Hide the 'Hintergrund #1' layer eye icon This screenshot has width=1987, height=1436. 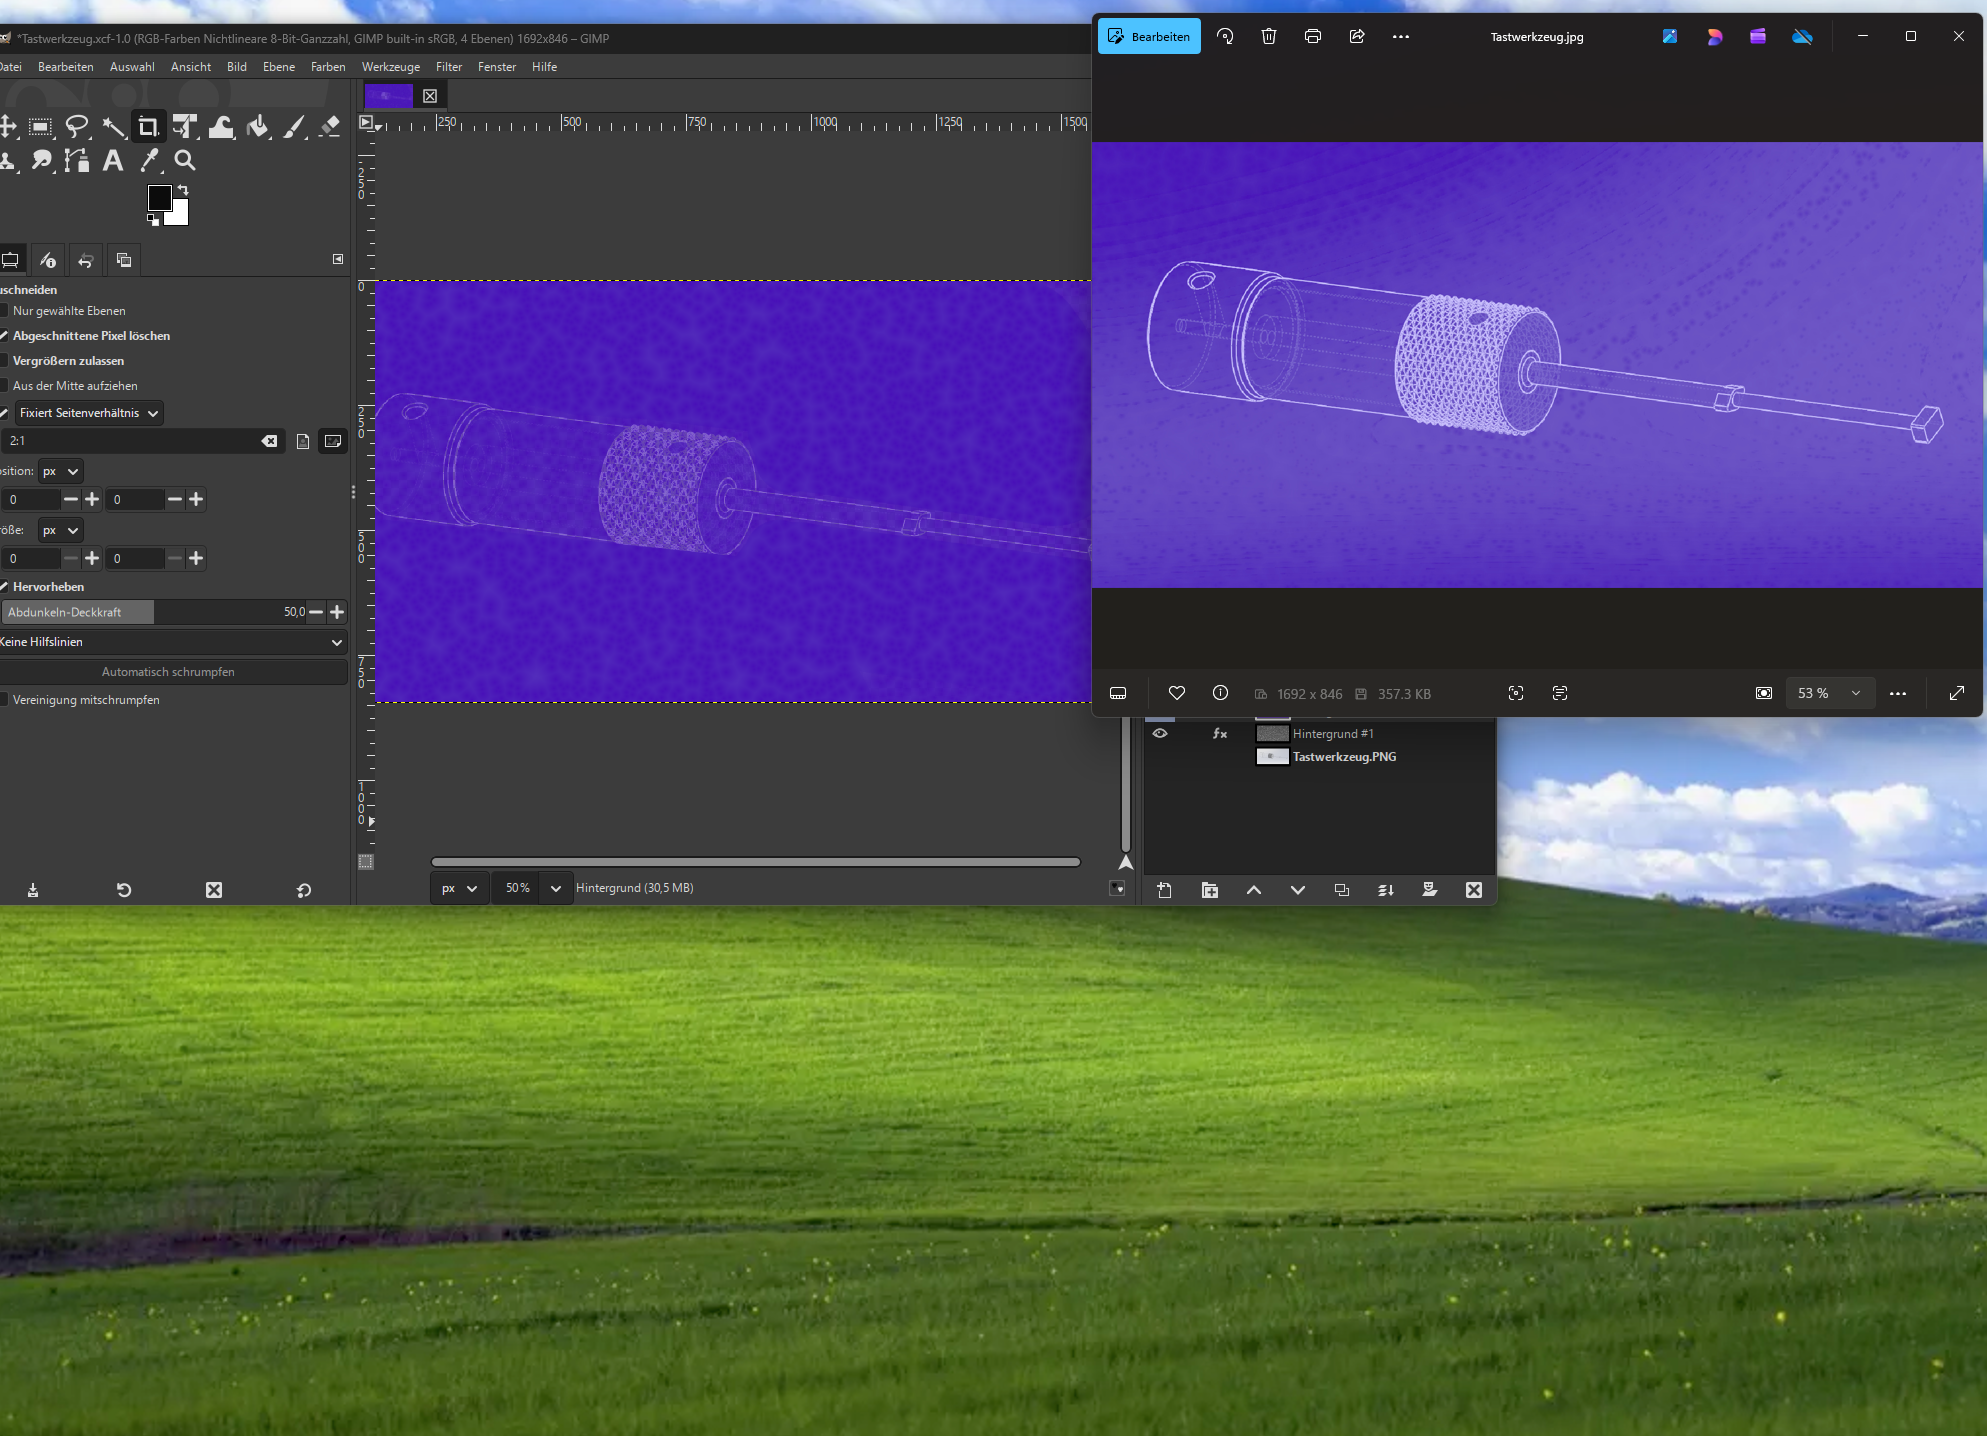1160,733
